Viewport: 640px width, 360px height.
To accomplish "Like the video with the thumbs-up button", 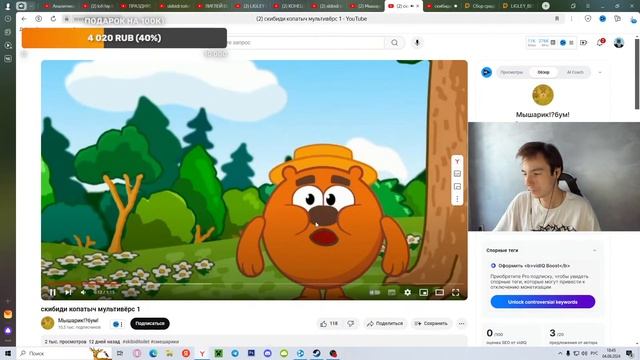I will 329,324.
